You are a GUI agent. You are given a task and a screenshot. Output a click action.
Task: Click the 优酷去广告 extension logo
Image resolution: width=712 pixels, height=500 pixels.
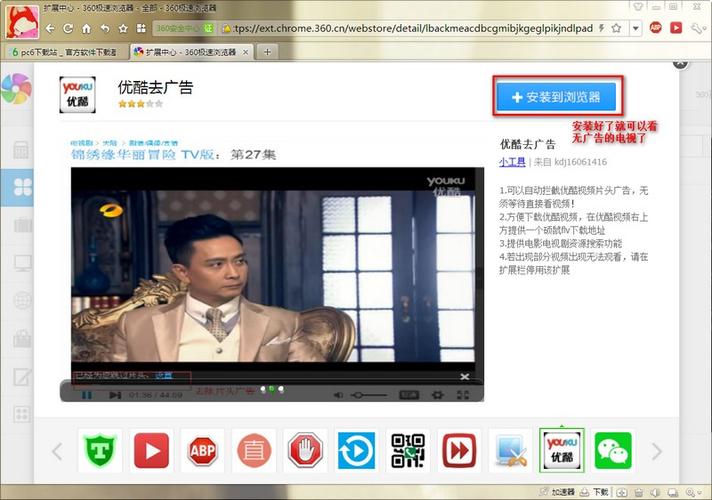tap(77, 94)
